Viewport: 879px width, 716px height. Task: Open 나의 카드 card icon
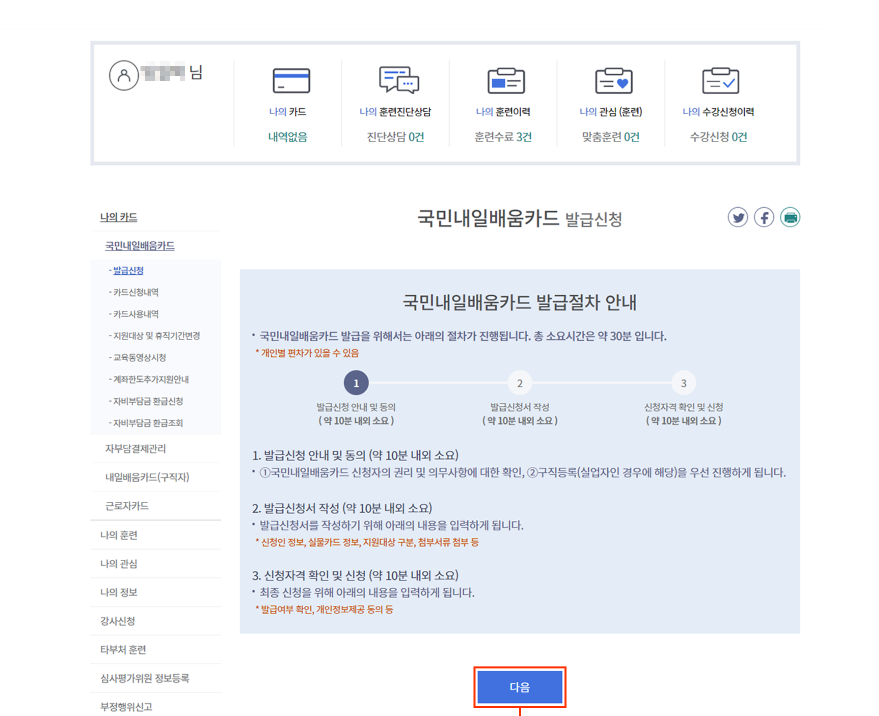tap(291, 80)
